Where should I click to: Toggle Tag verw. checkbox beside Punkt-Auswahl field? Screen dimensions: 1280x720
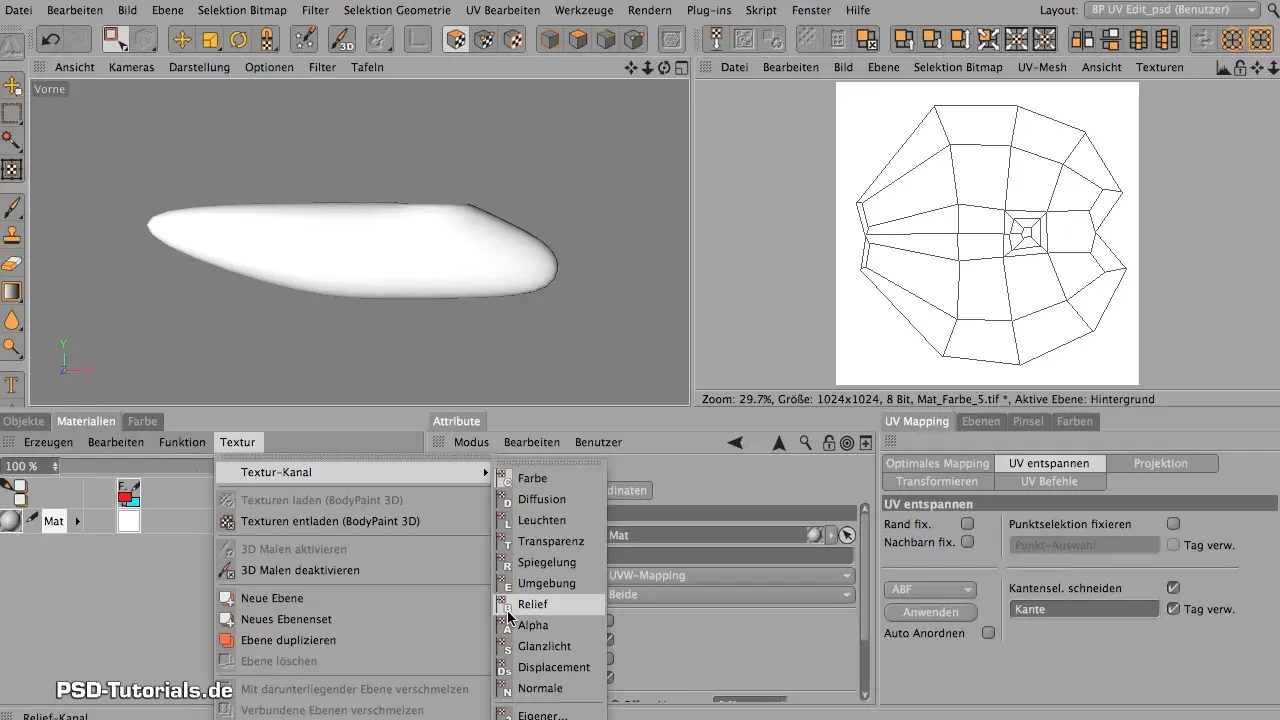point(1173,545)
